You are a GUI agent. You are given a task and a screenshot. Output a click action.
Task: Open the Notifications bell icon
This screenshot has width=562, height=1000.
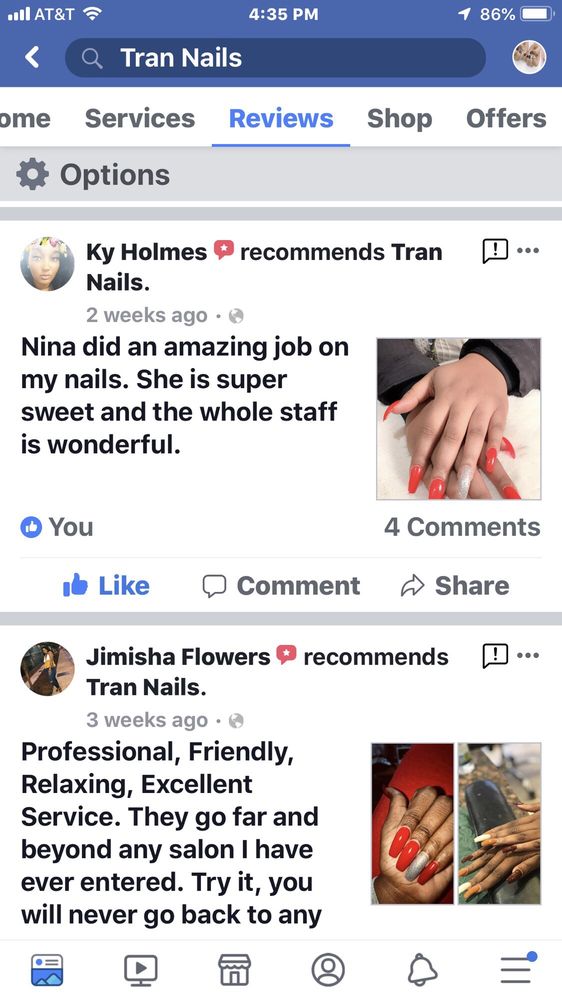(422, 969)
